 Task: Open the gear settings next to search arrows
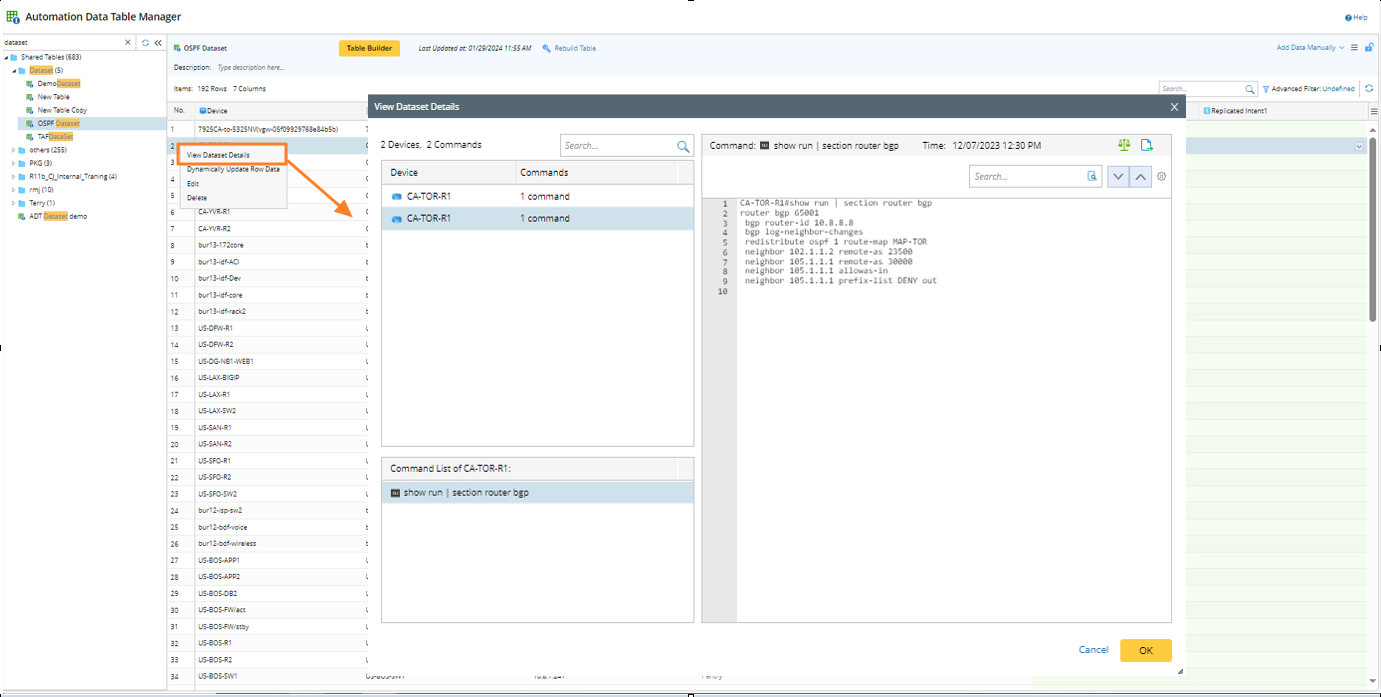tap(1161, 177)
